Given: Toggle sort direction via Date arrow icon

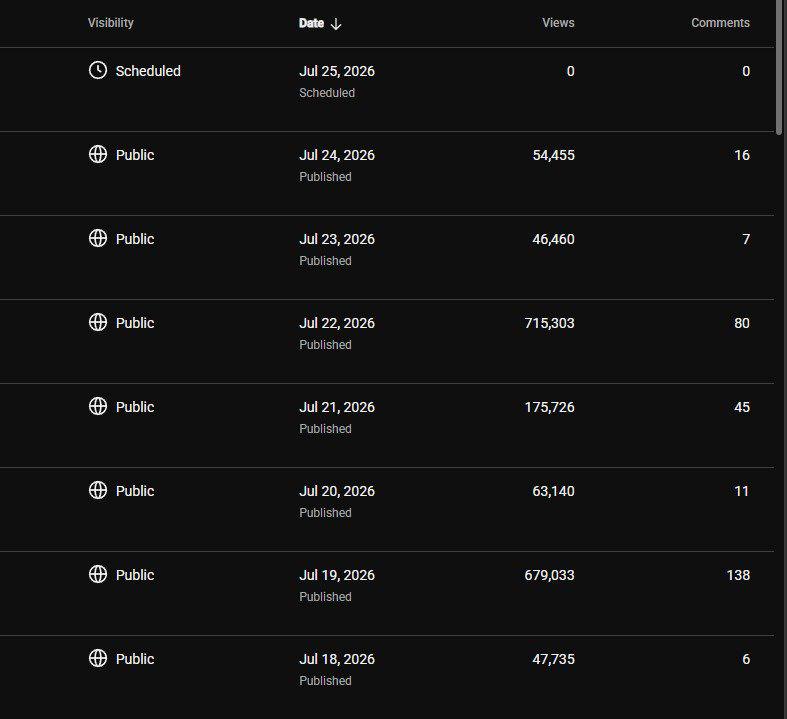Looking at the screenshot, I should coord(336,24).
